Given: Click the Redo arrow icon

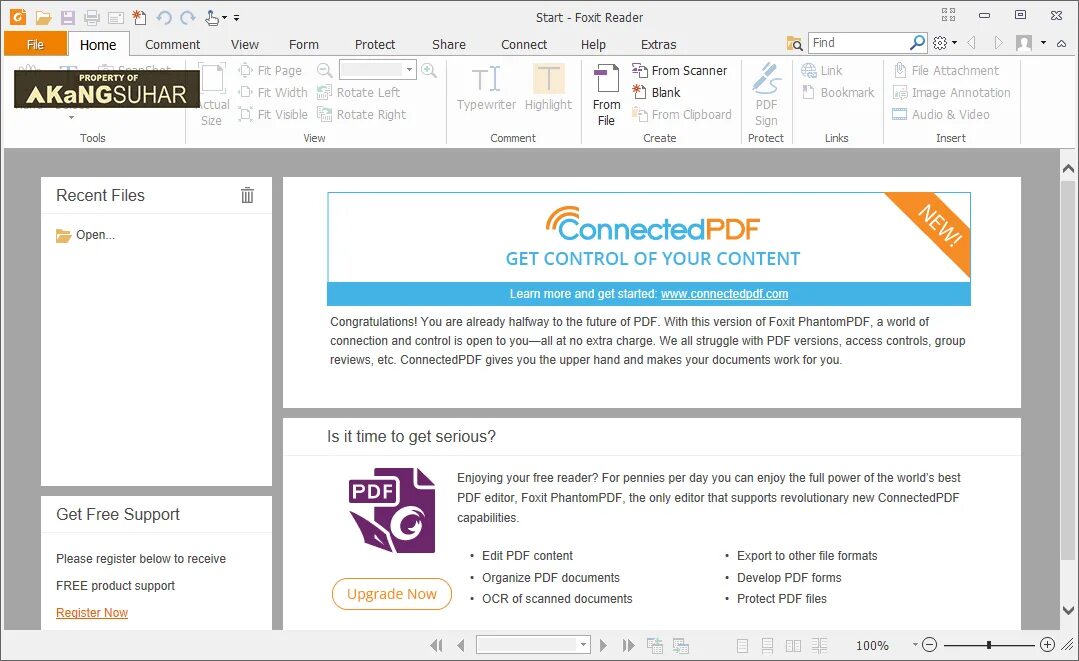Looking at the screenshot, I should pos(187,18).
